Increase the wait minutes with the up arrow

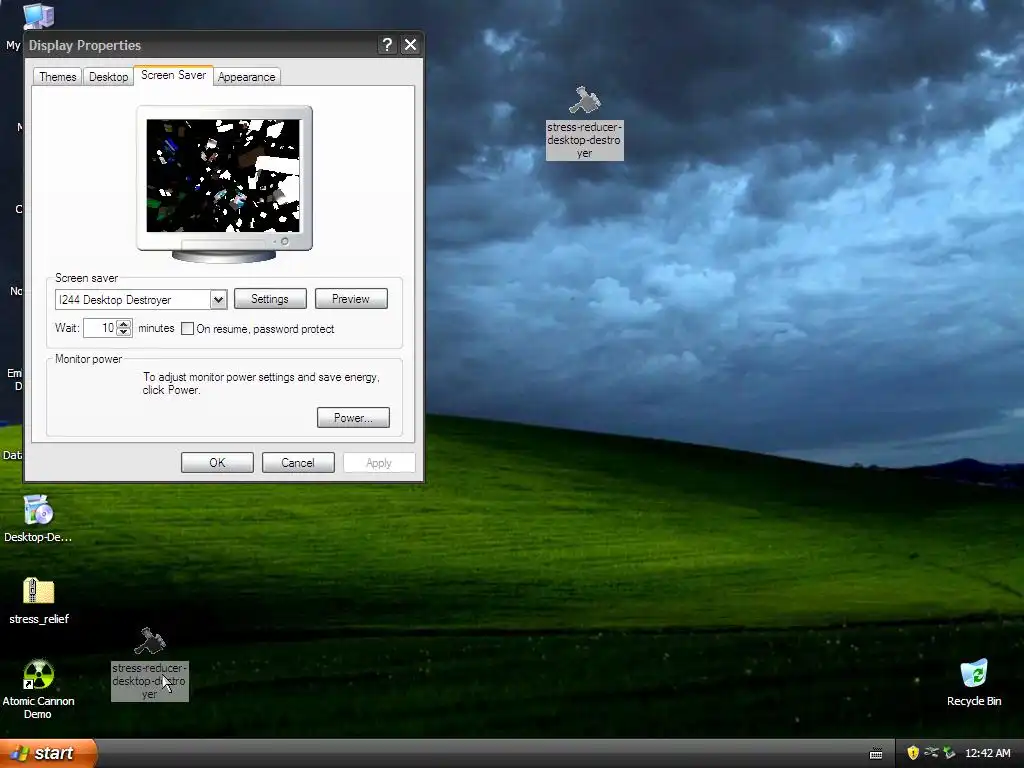coord(123,323)
